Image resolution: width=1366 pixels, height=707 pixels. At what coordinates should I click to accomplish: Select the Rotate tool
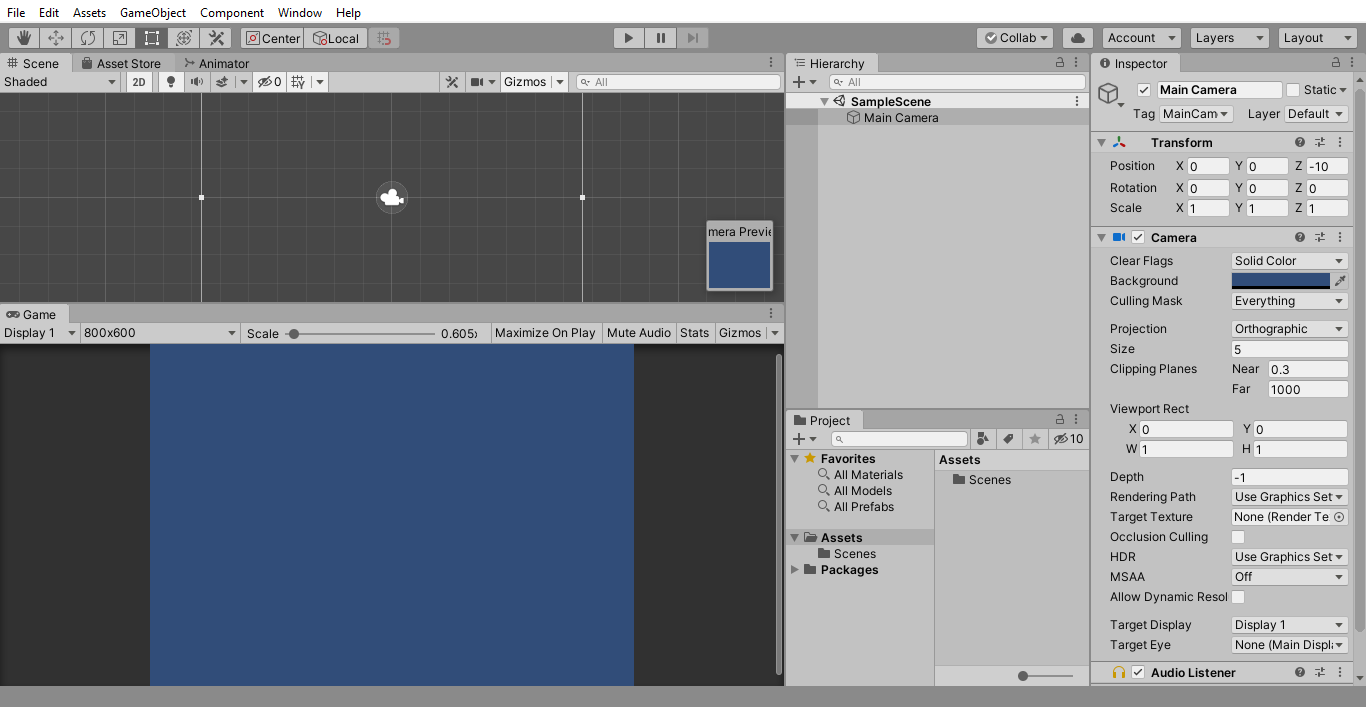pos(88,38)
